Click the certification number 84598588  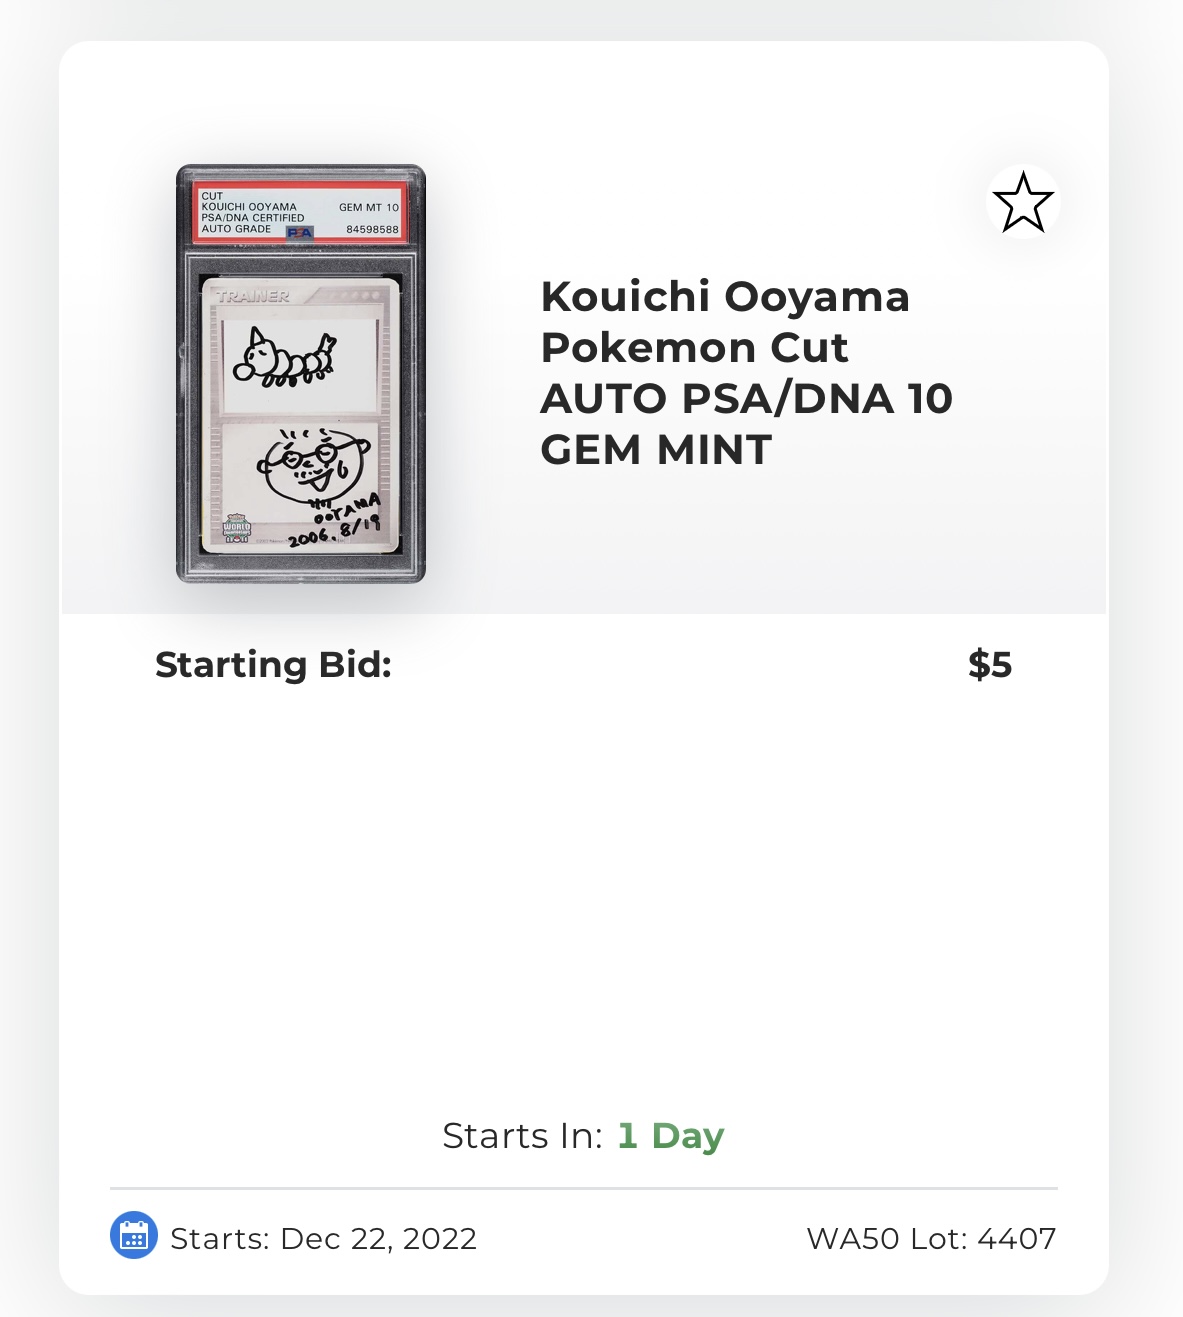click(372, 230)
